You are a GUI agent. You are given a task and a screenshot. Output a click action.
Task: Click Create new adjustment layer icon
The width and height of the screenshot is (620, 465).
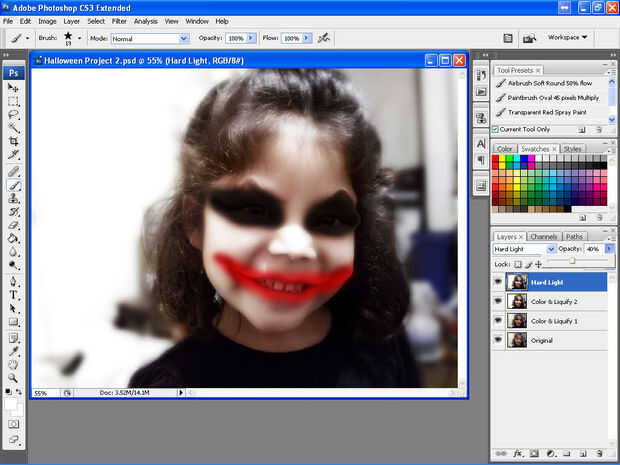tap(550, 454)
